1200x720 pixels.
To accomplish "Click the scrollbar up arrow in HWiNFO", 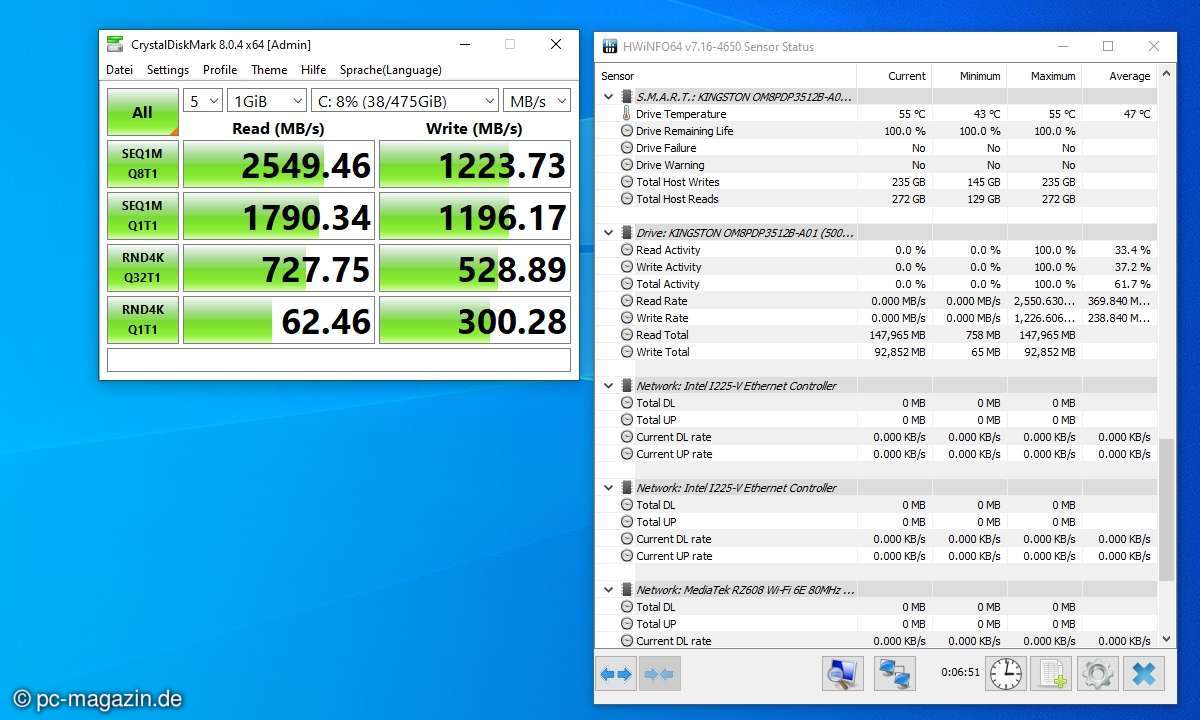I will [1167, 74].
